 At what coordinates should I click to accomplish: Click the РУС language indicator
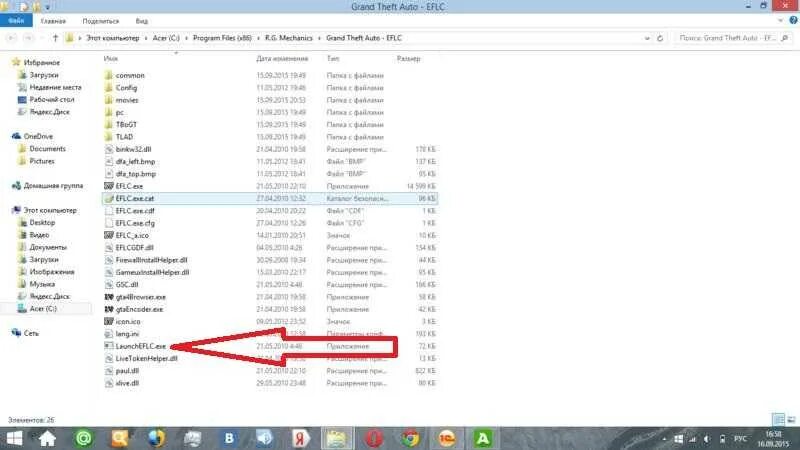coord(740,439)
